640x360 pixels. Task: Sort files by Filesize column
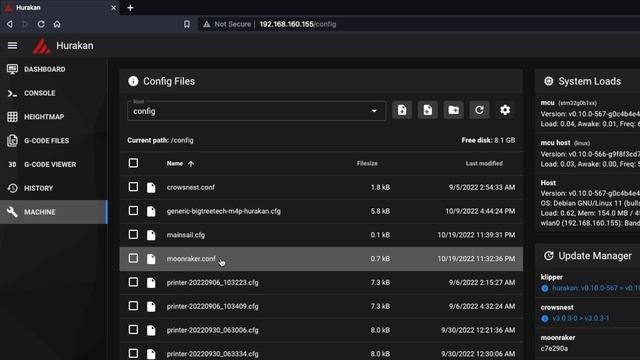pos(367,163)
